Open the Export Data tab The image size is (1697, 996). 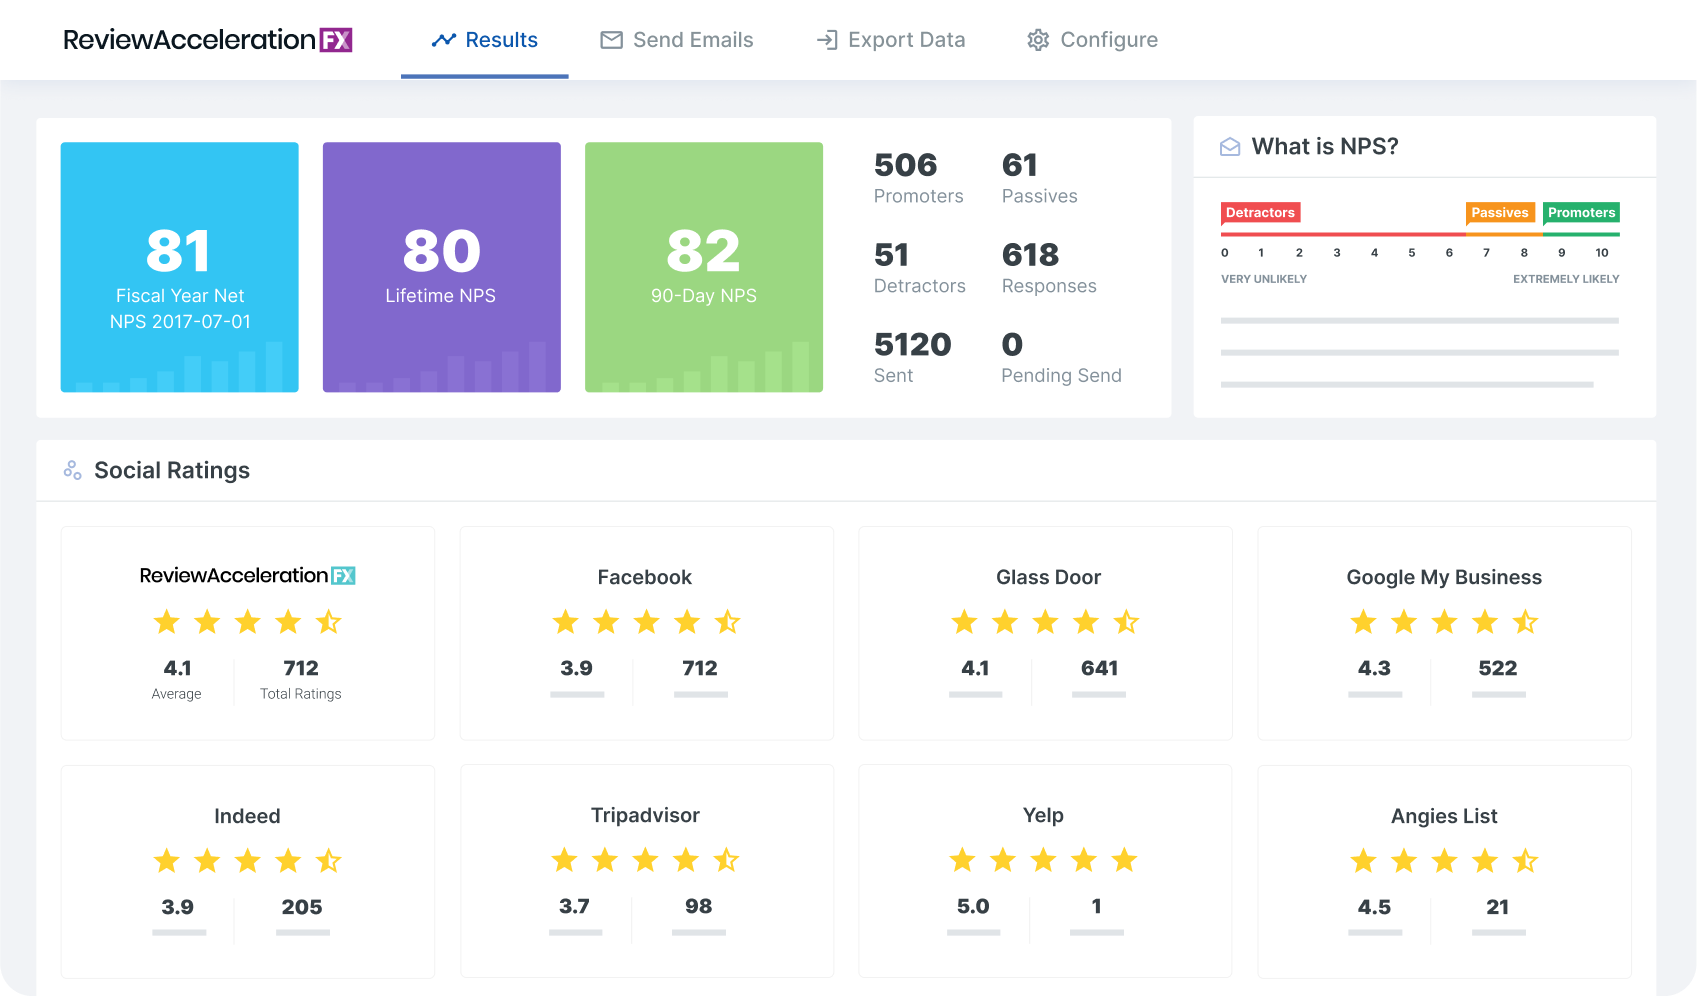click(x=906, y=39)
